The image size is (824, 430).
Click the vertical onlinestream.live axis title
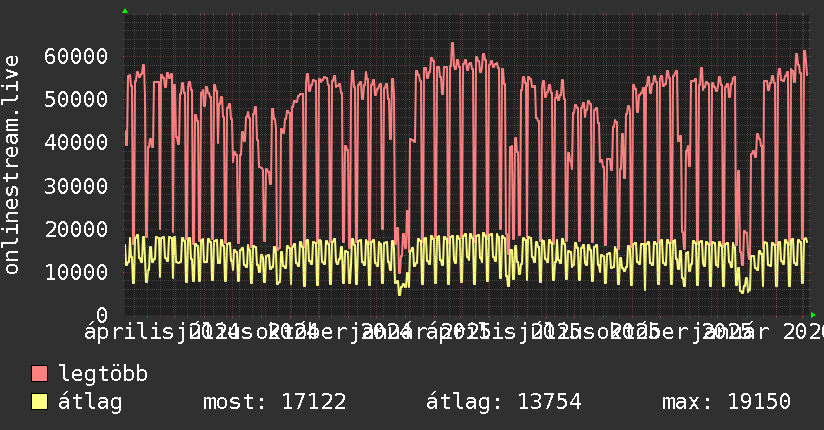click(x=11, y=165)
